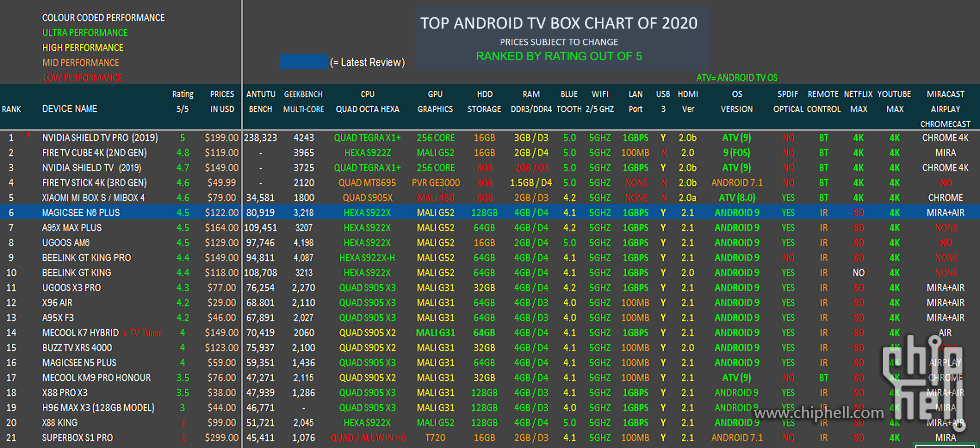Click the 'ANTUTU BENCH' column header
The image size is (980, 448).
click(x=261, y=101)
